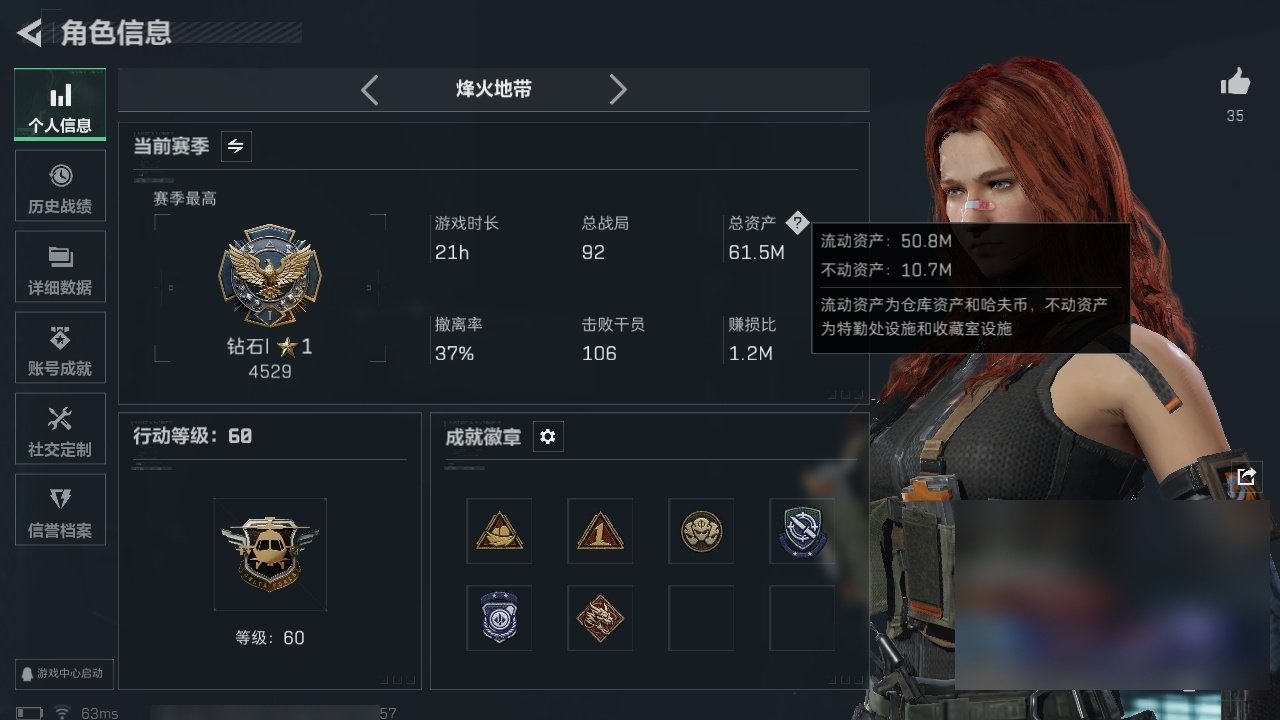Open the 个人信息 tab
Screen dimensions: 1280x720
(x=60, y=105)
